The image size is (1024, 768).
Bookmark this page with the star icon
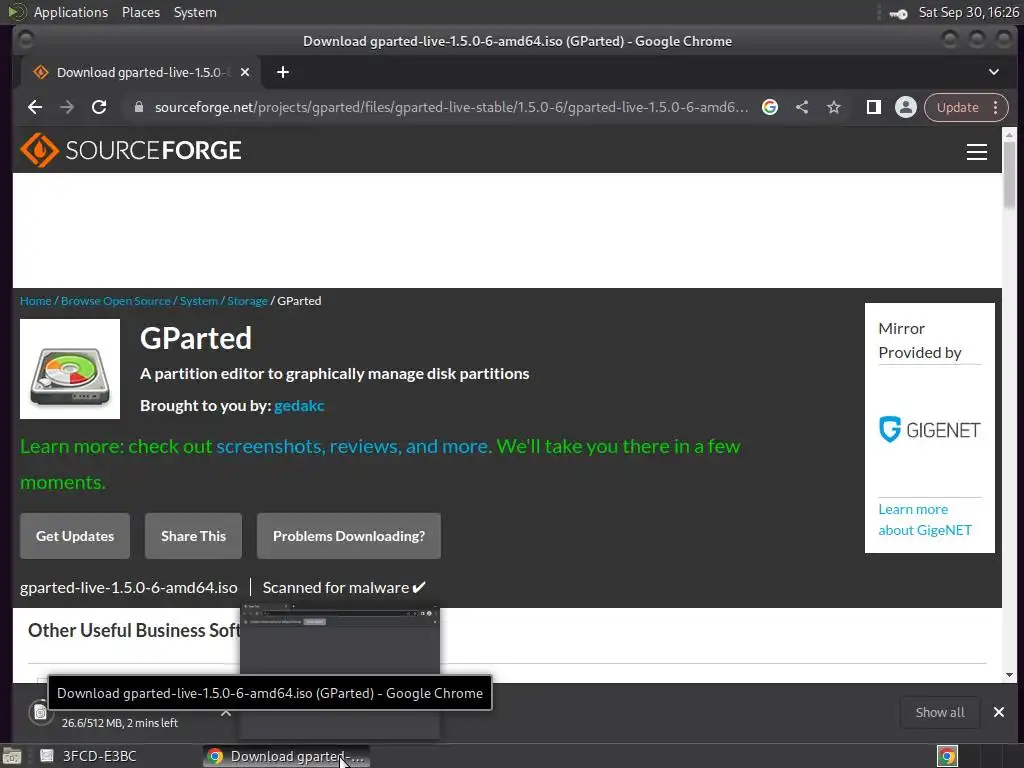[x=834, y=107]
